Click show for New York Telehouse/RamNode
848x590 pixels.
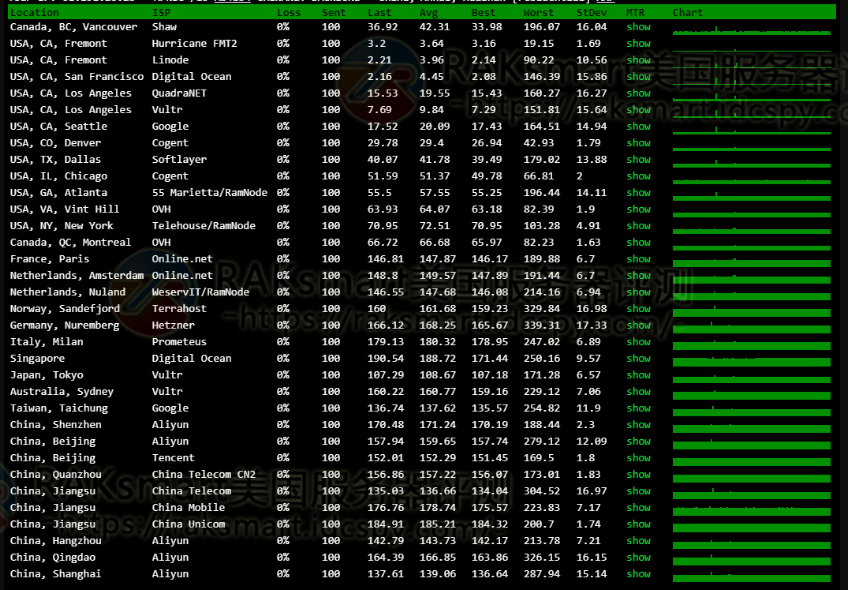coord(638,226)
